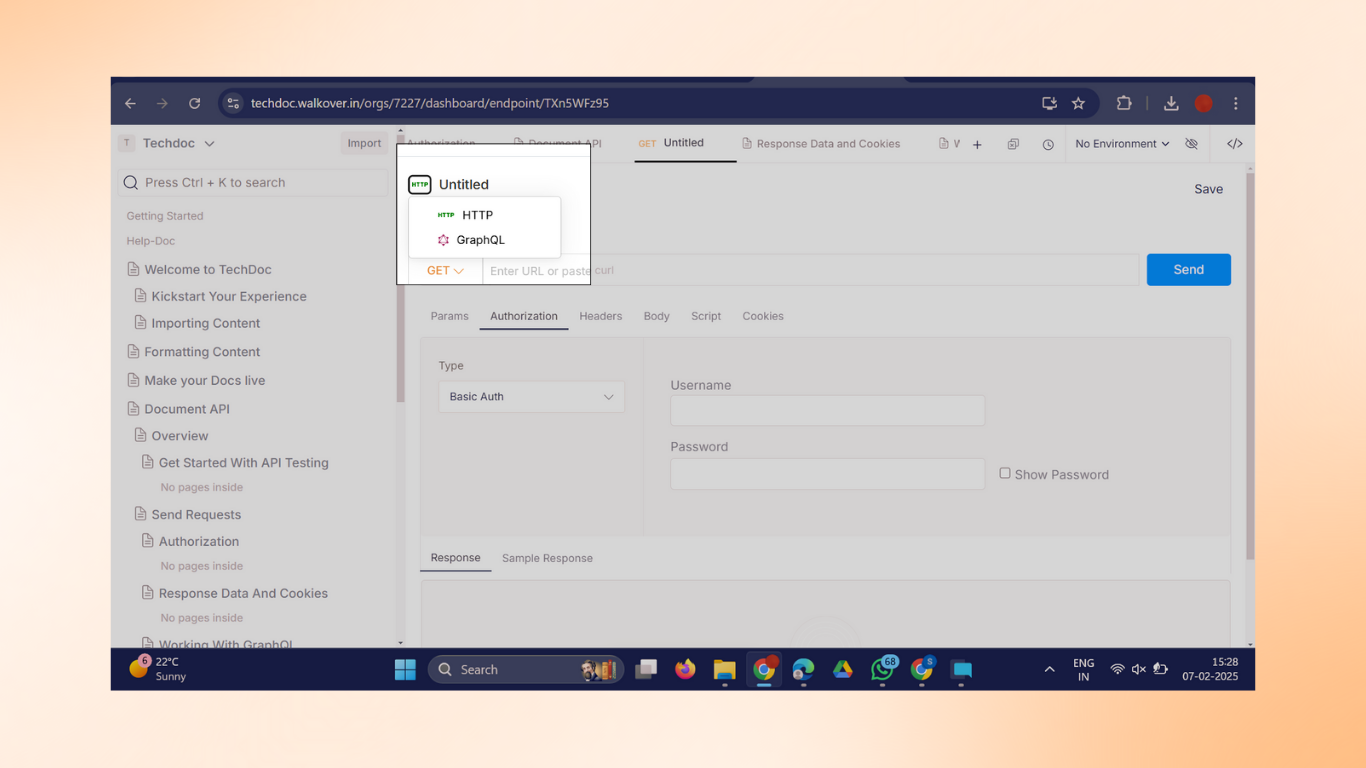The height and width of the screenshot is (768, 1366).
Task: Click the Techdoc T workspace icon
Action: click(x=127, y=143)
